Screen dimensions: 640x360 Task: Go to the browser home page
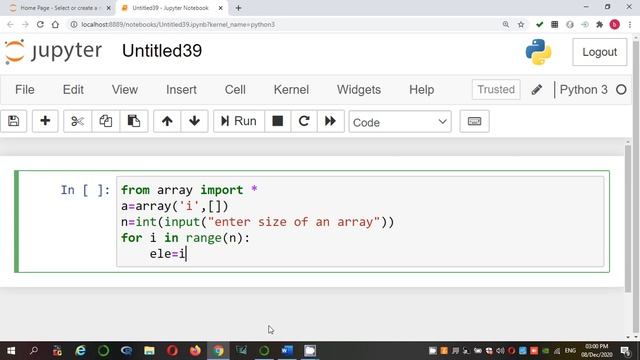pyautogui.click(x=55, y=24)
